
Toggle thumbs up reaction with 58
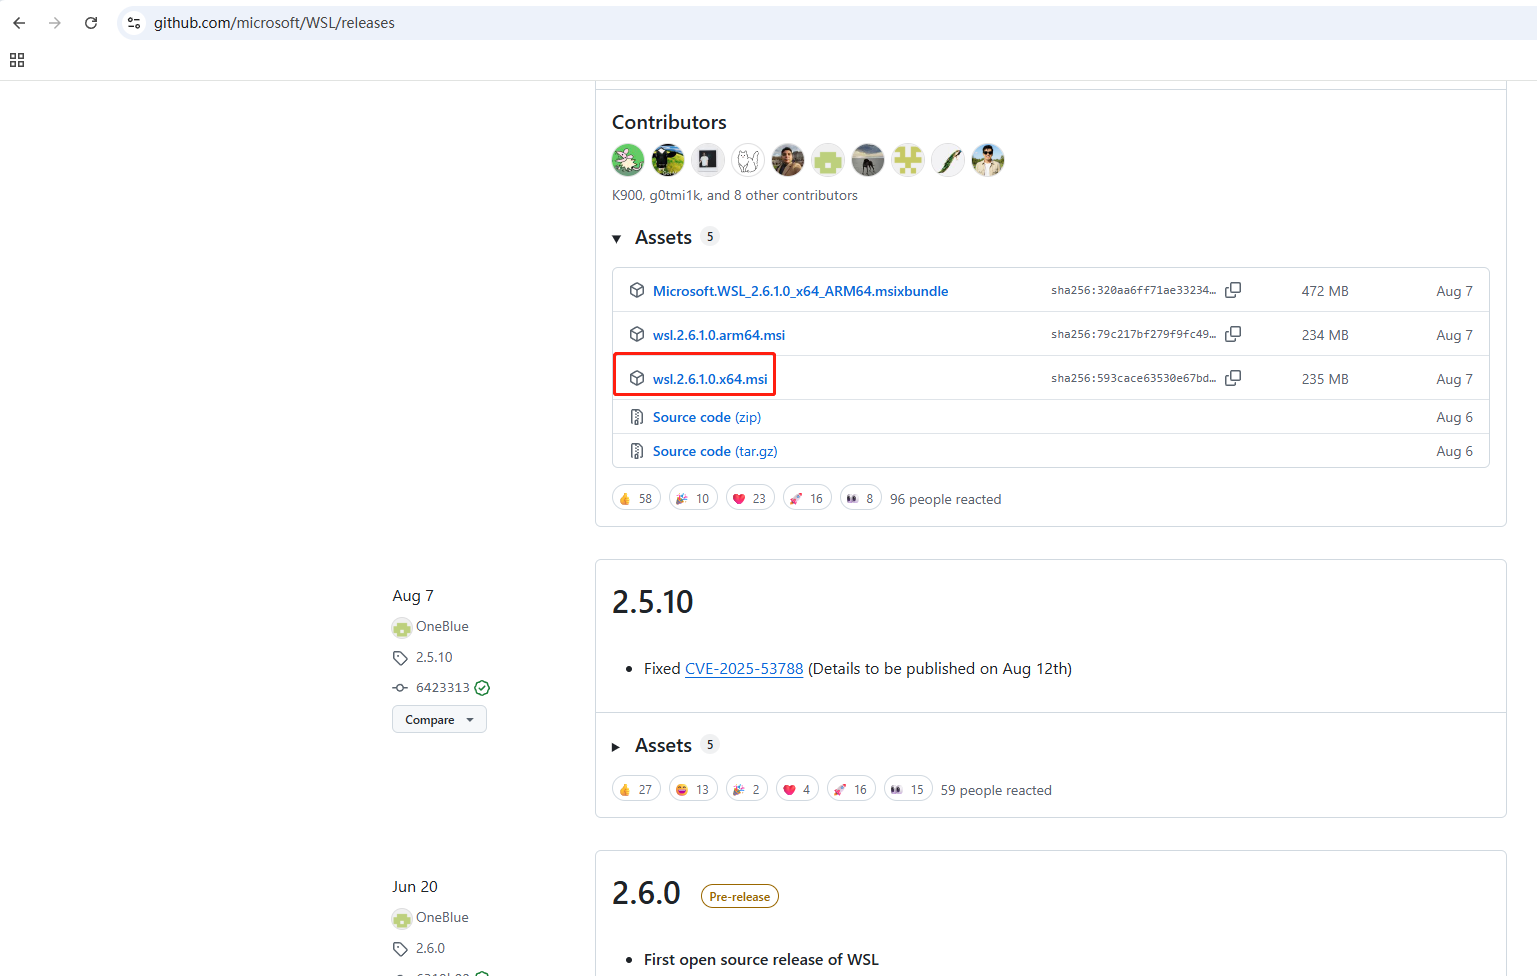point(636,498)
